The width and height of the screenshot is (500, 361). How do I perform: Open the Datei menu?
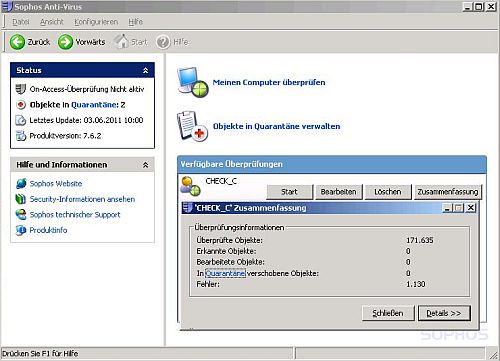click(21, 22)
